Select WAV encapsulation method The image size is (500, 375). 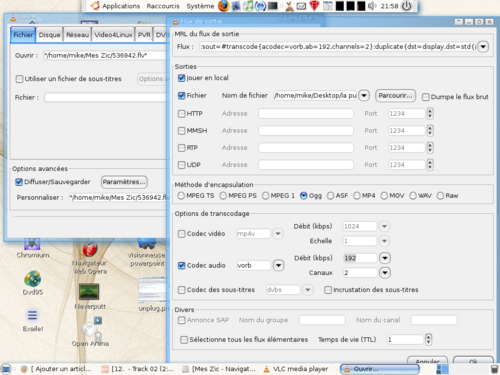[413, 196]
